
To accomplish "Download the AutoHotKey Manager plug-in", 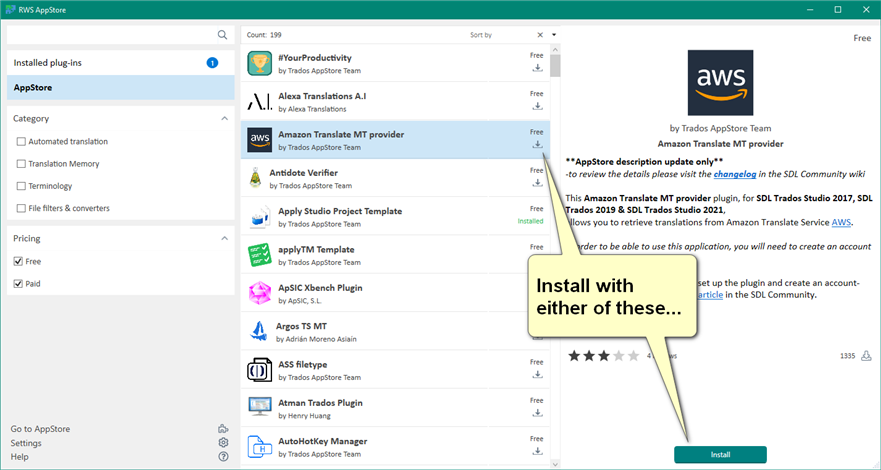I will 537,451.
